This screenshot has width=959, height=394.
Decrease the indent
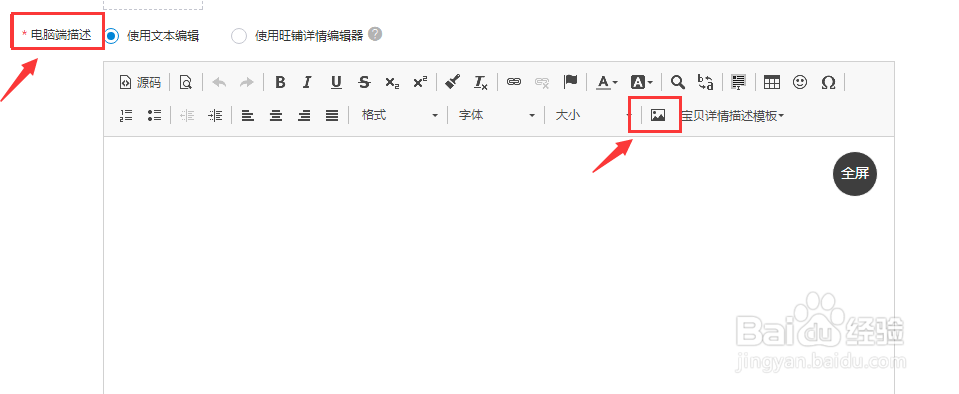pos(187,115)
